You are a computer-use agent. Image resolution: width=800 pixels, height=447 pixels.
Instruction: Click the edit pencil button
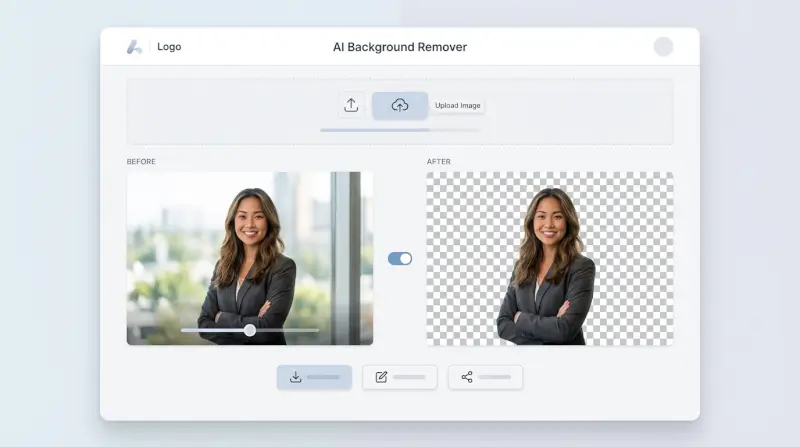[x=399, y=377]
